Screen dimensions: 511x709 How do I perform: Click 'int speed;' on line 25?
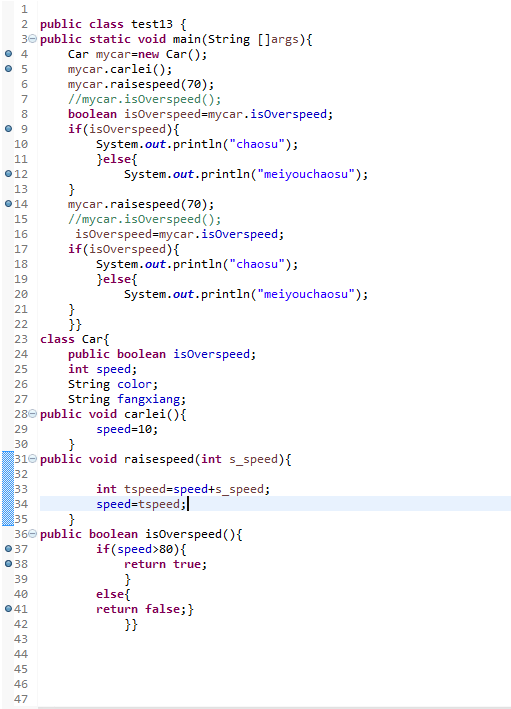[102, 369]
